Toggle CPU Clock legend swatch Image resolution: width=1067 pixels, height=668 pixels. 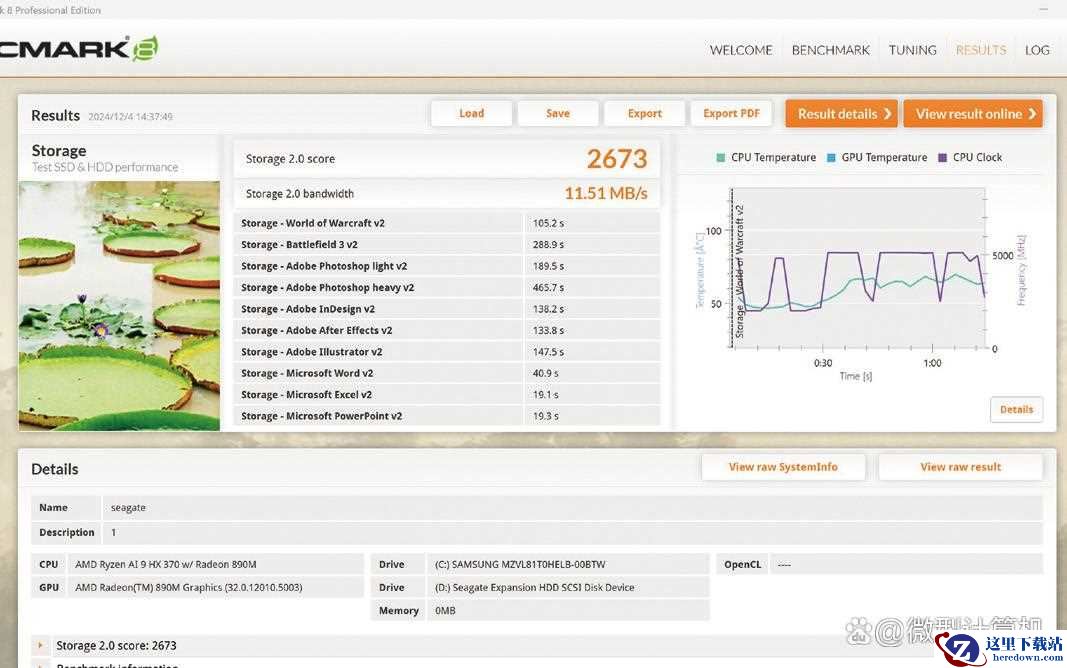tap(942, 158)
